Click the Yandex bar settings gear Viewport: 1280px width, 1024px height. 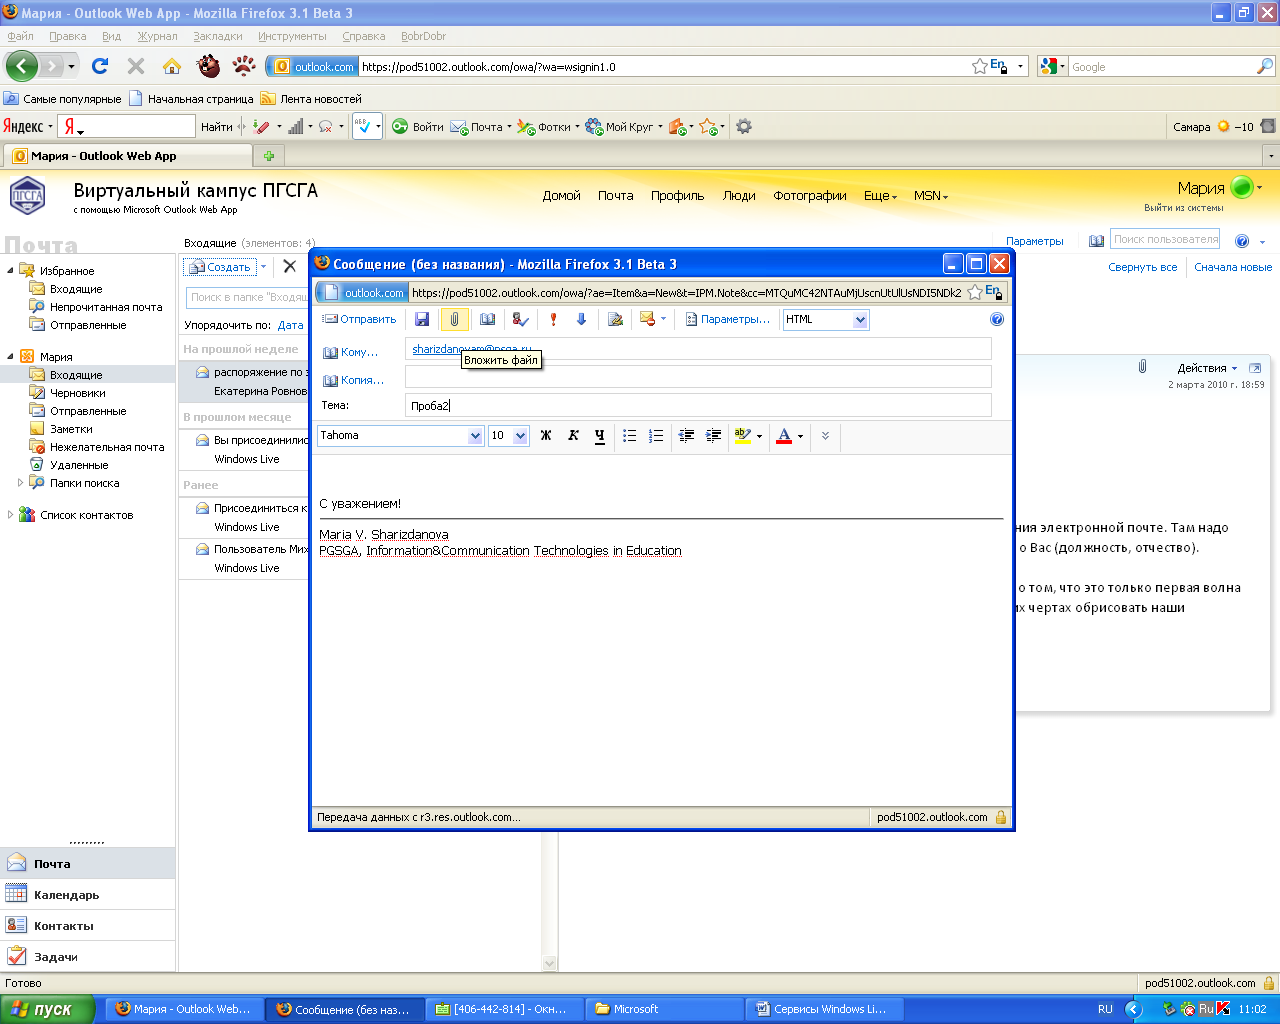pos(744,127)
